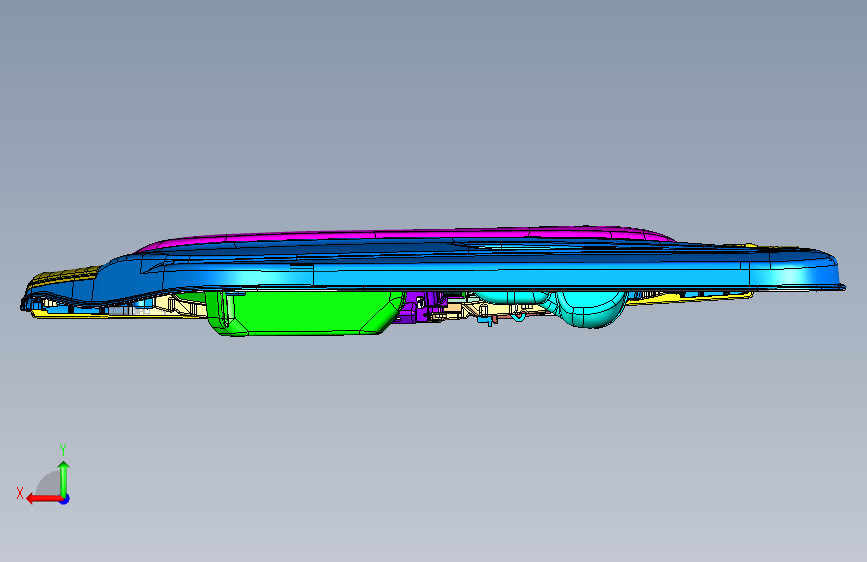Image resolution: width=867 pixels, height=562 pixels.
Task: Click the red X axis arrow on triad
Action: (x=44, y=499)
